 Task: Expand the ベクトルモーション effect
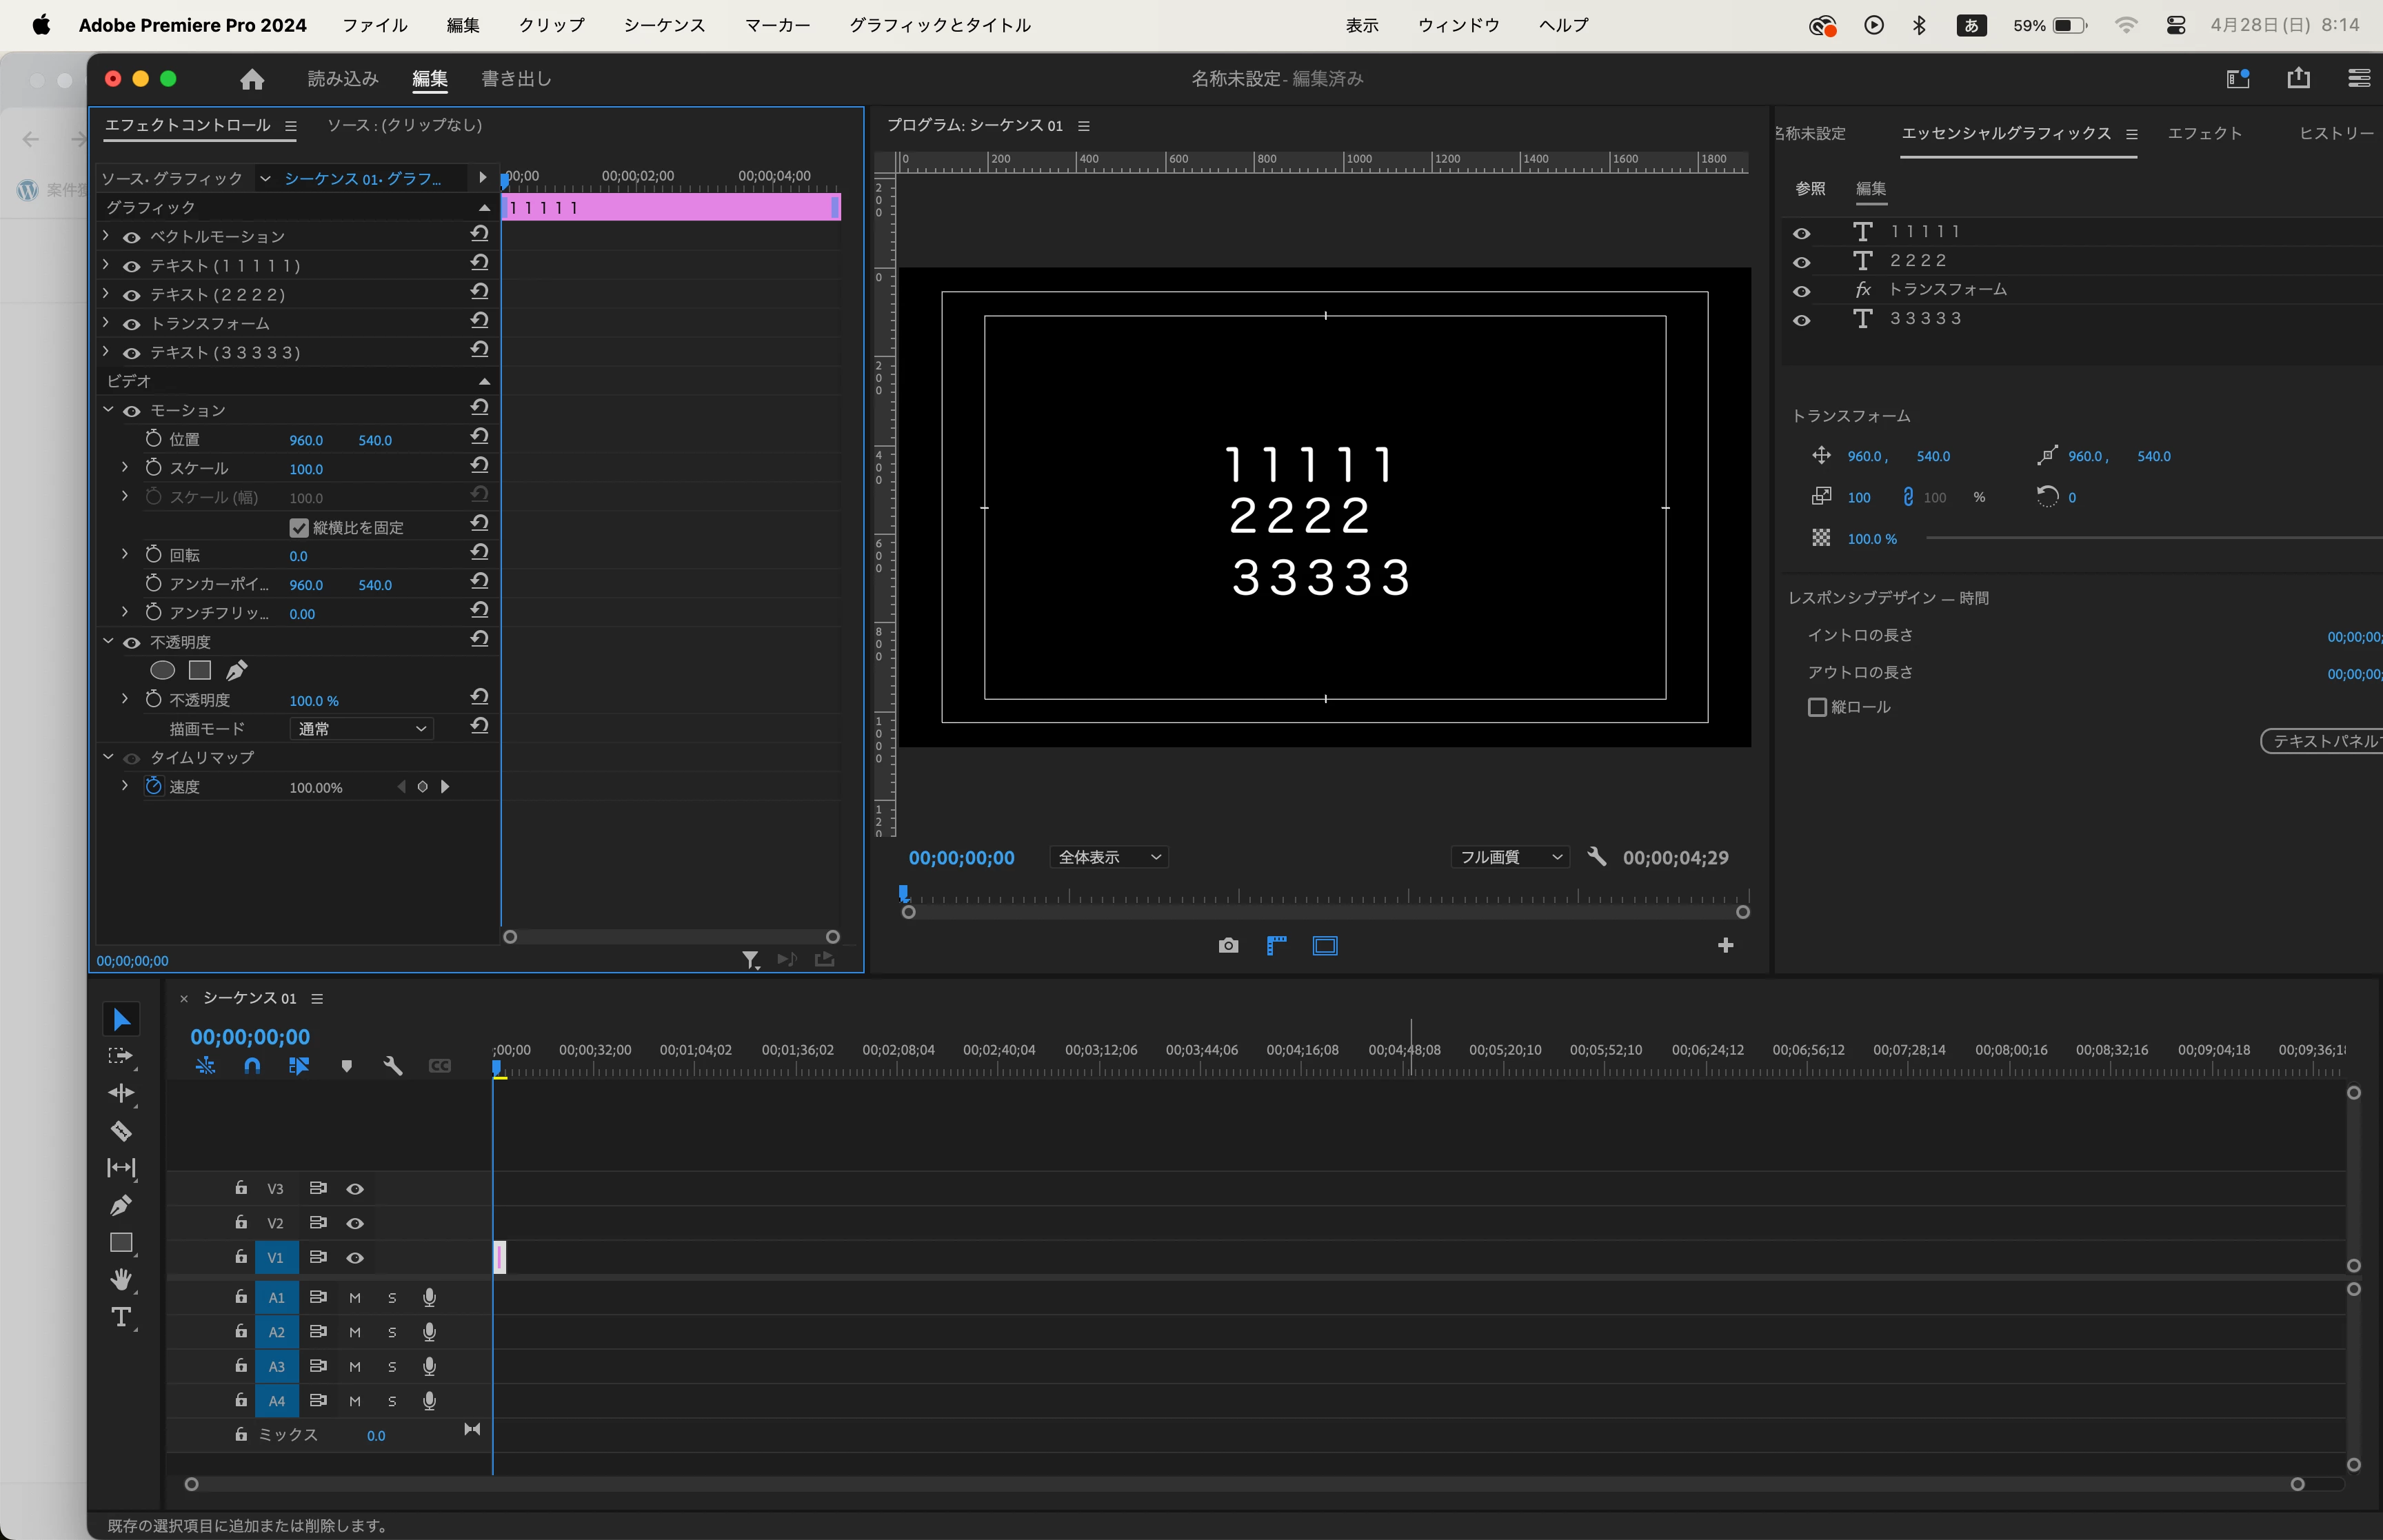(106, 236)
